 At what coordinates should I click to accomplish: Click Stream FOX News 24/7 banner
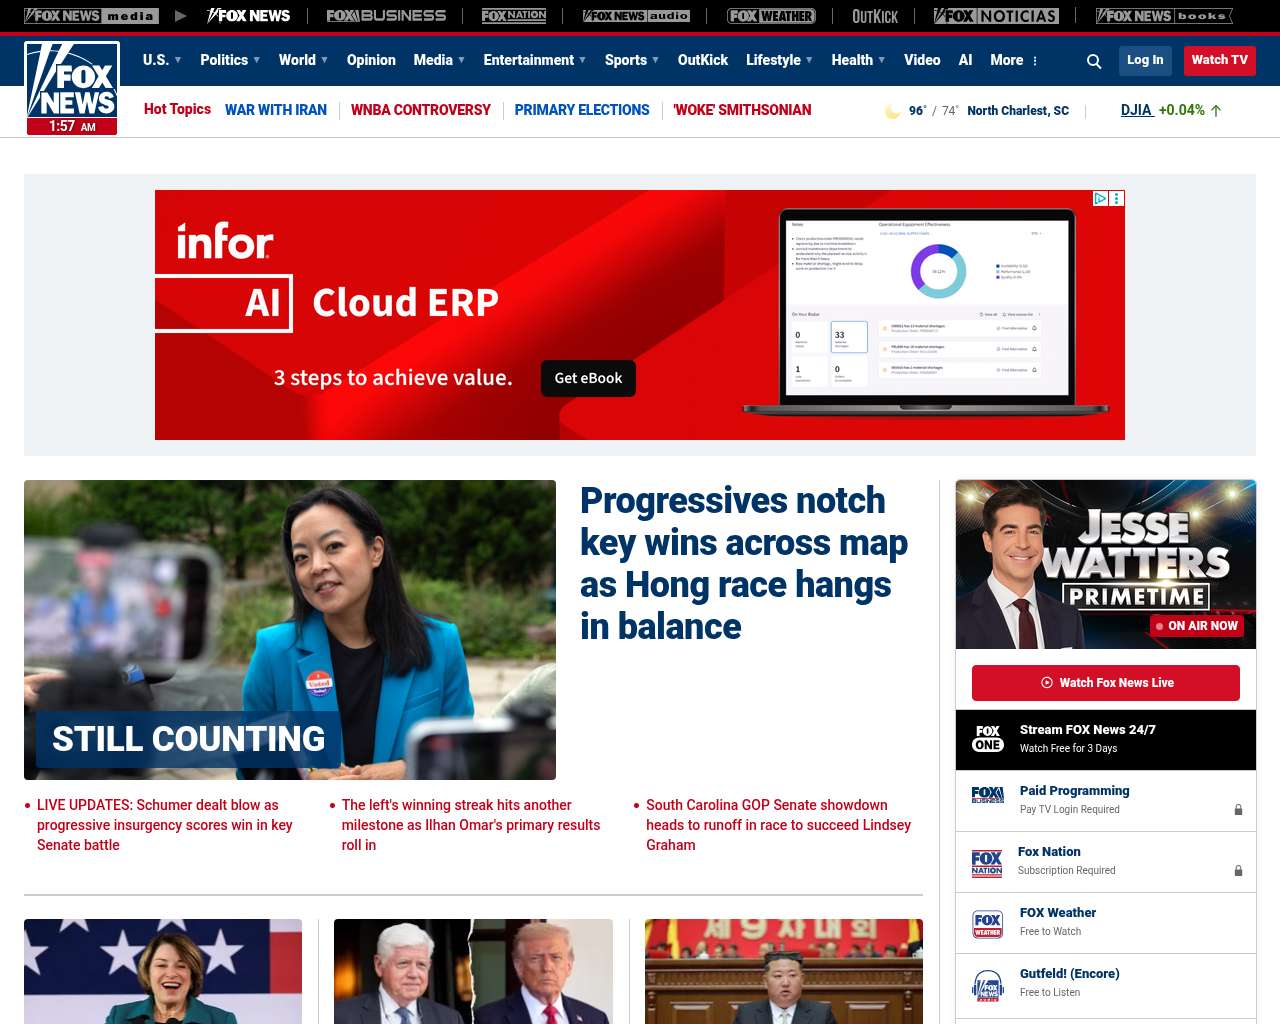click(1106, 739)
